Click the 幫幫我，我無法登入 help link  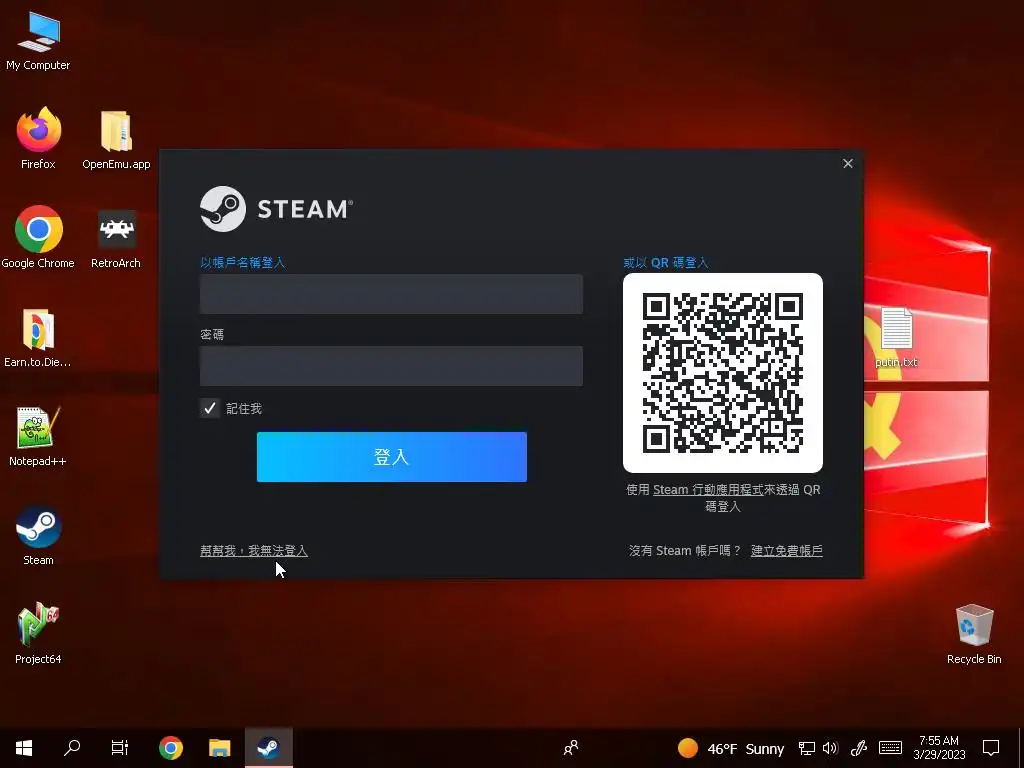coord(253,551)
